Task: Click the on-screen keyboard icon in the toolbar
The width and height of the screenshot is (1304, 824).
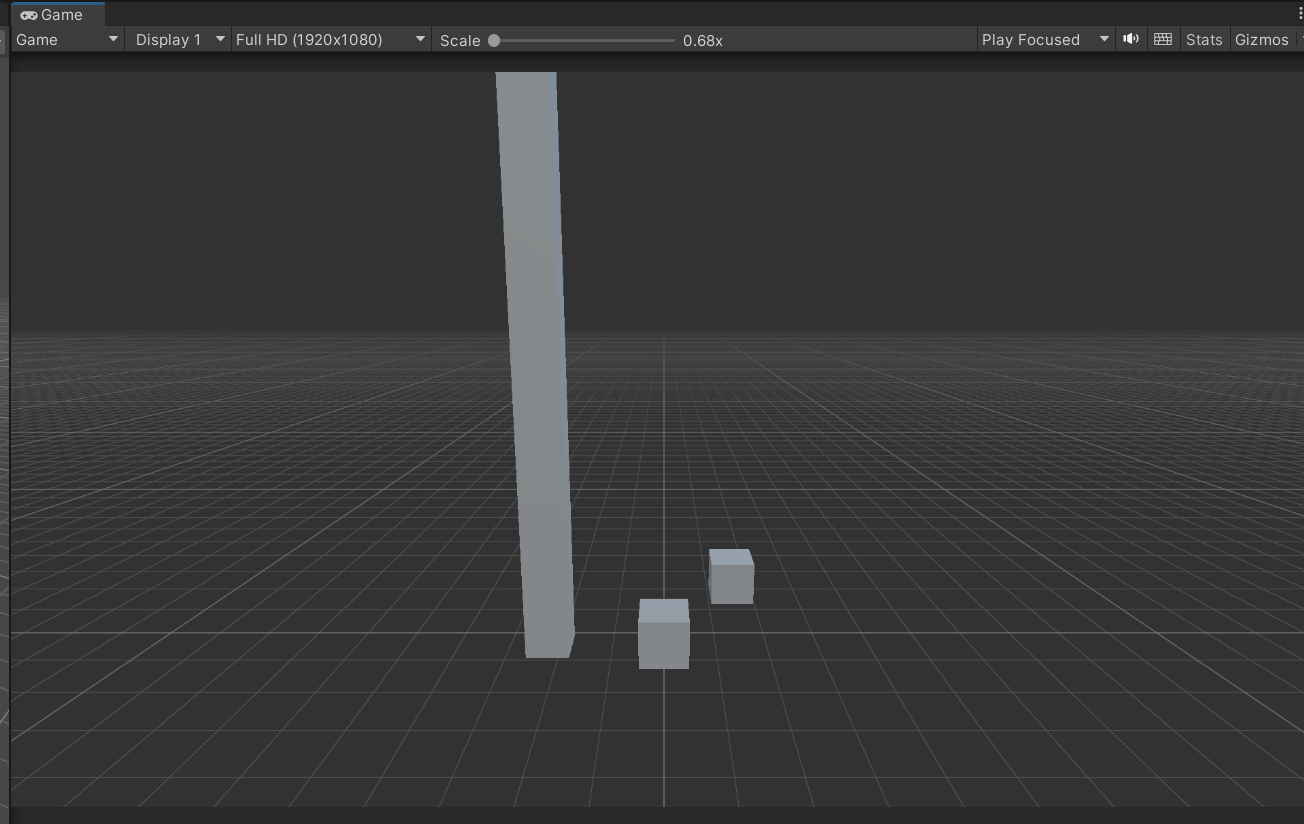Action: click(x=1163, y=39)
